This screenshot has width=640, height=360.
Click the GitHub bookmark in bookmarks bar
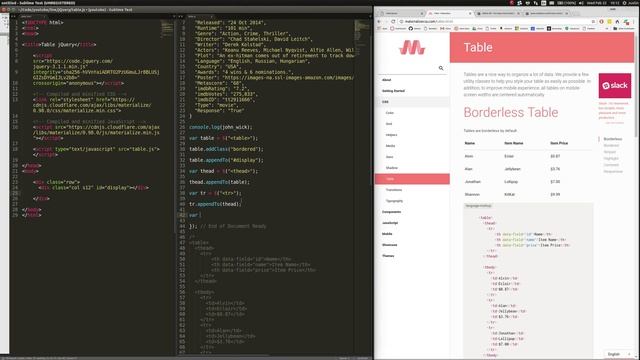click(x=414, y=29)
